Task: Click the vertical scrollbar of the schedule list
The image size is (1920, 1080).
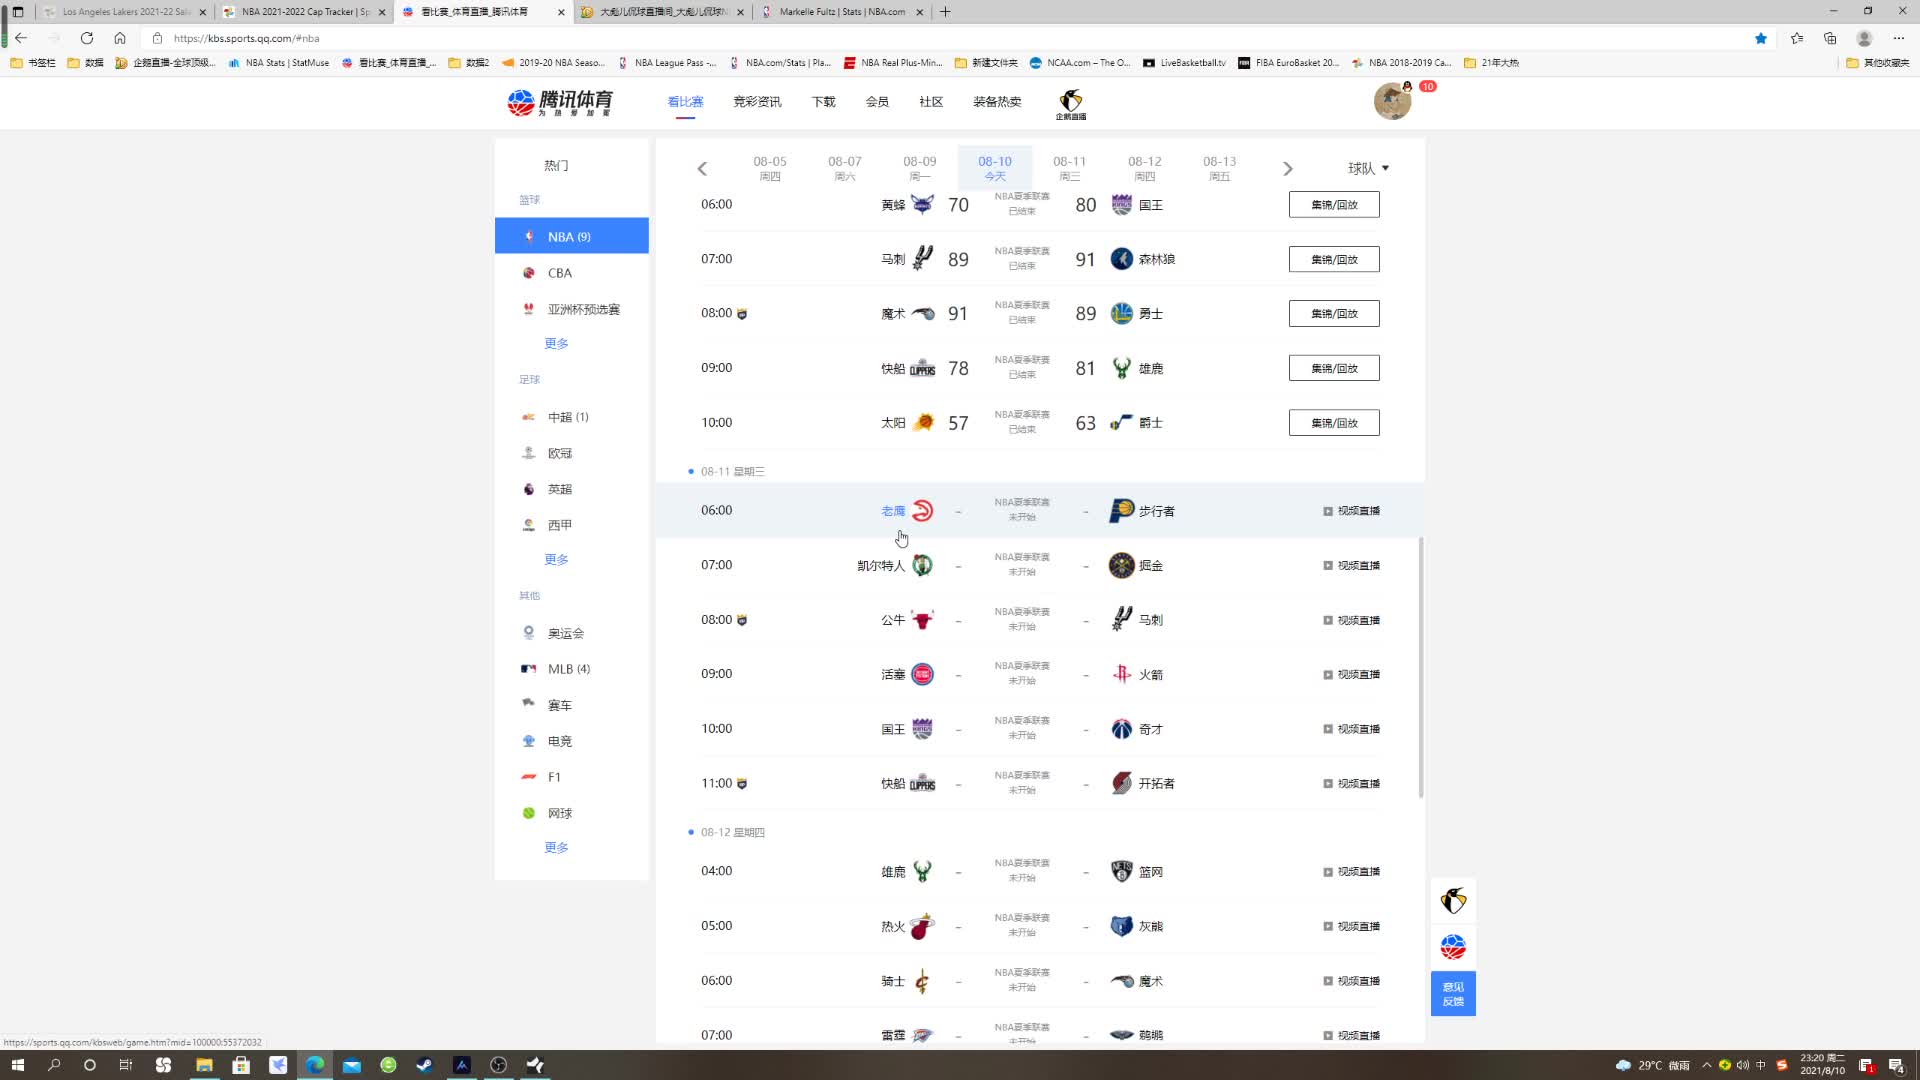Action: 1420,667
